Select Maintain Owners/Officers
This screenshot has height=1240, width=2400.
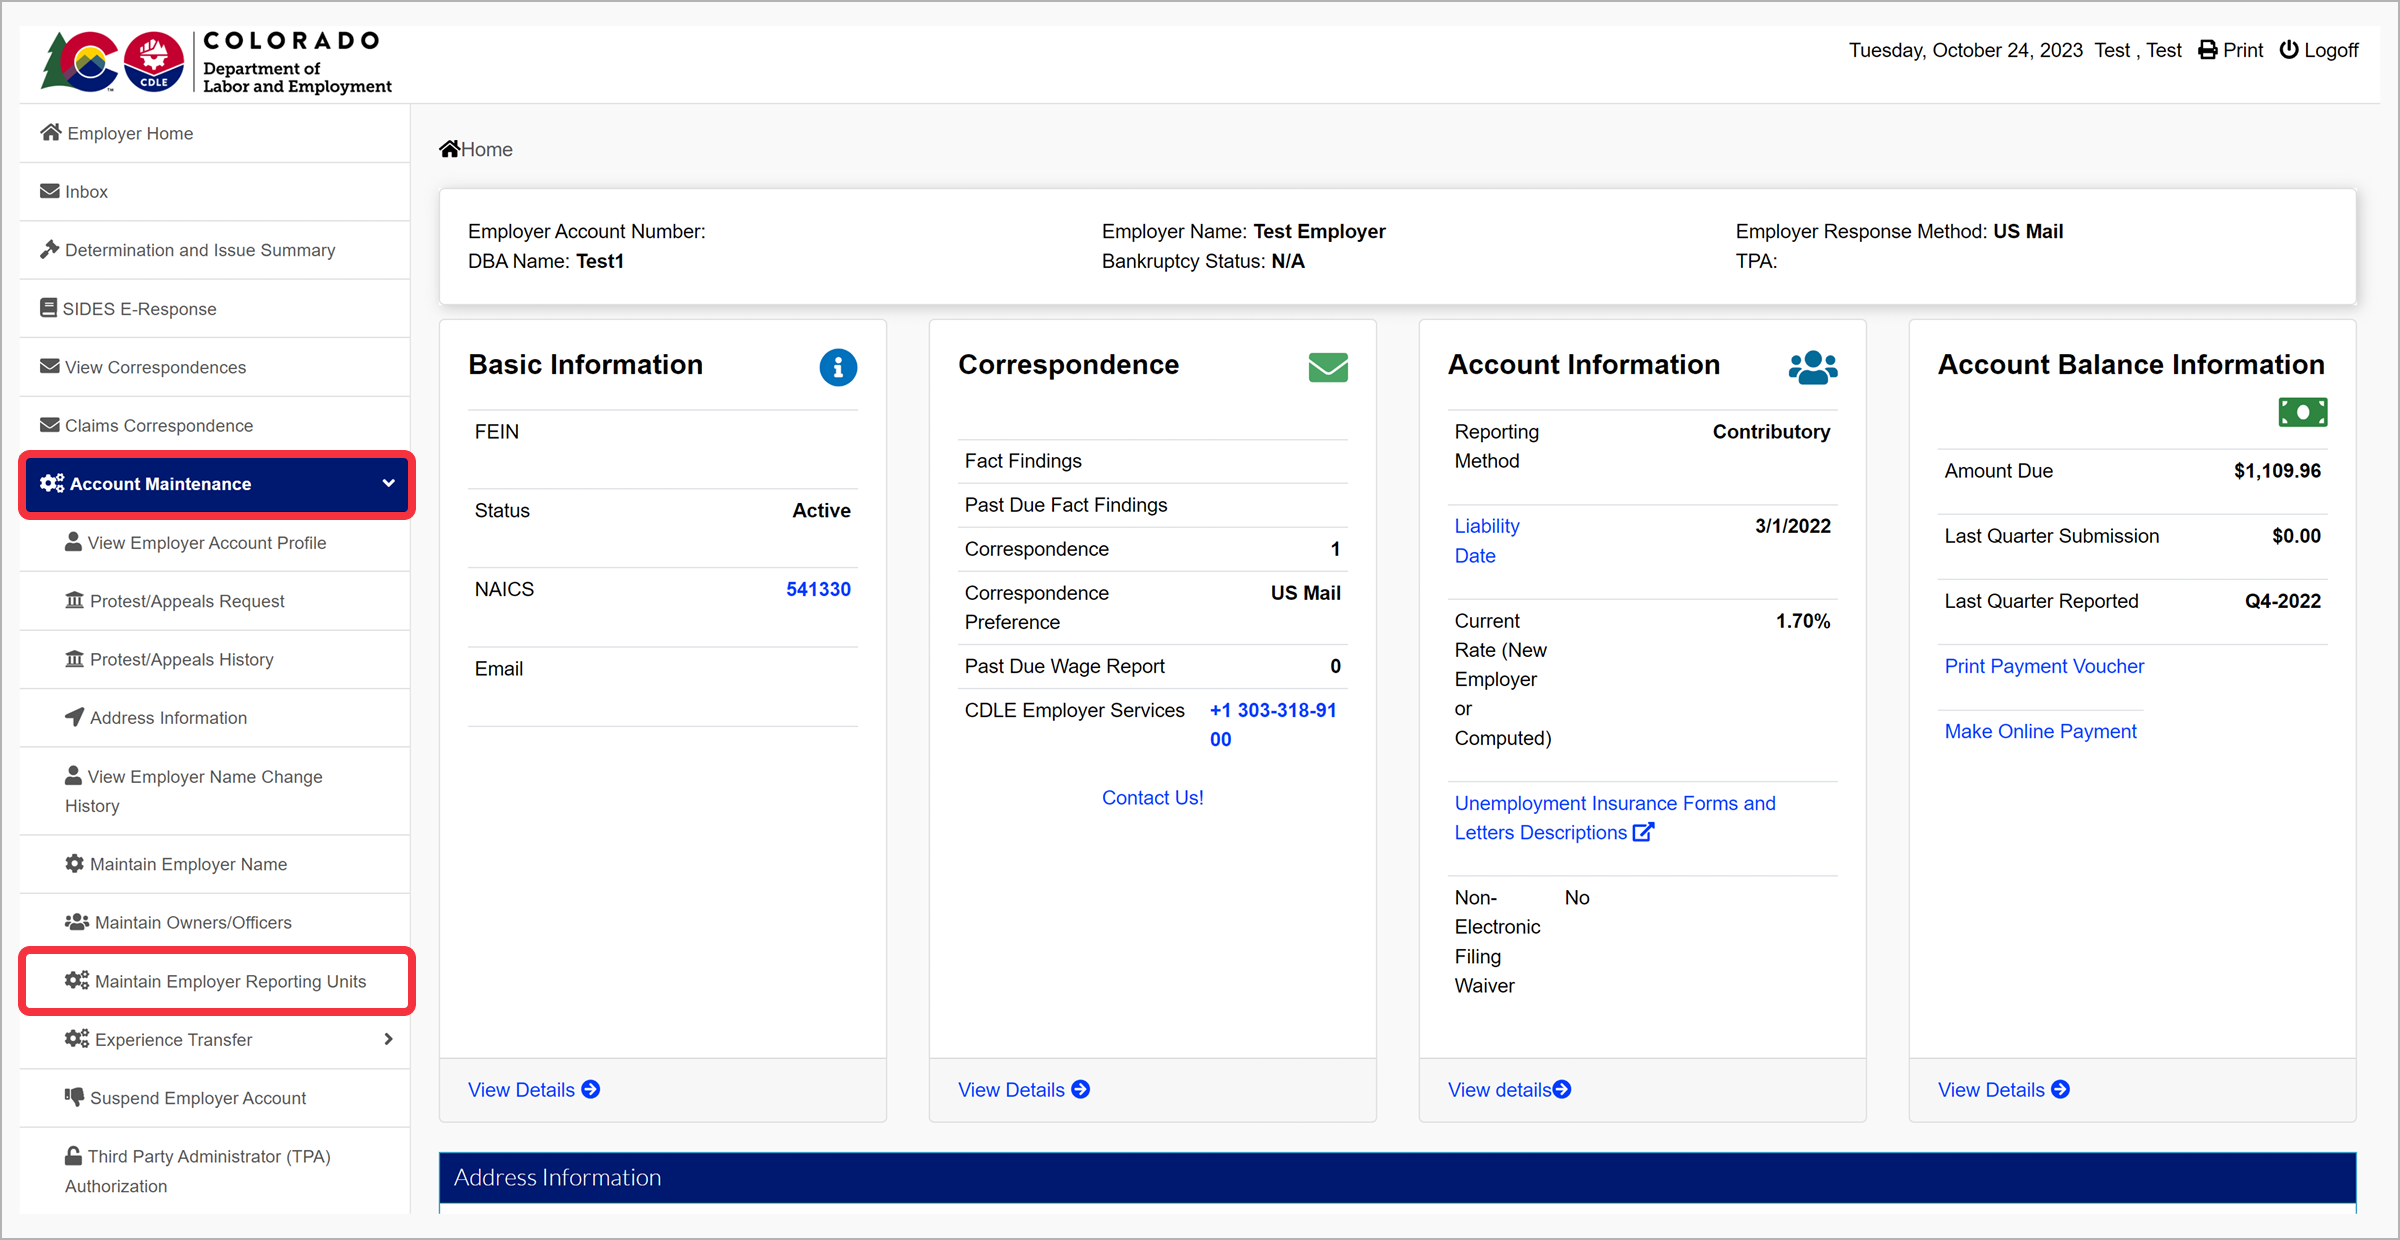pyautogui.click(x=215, y=922)
